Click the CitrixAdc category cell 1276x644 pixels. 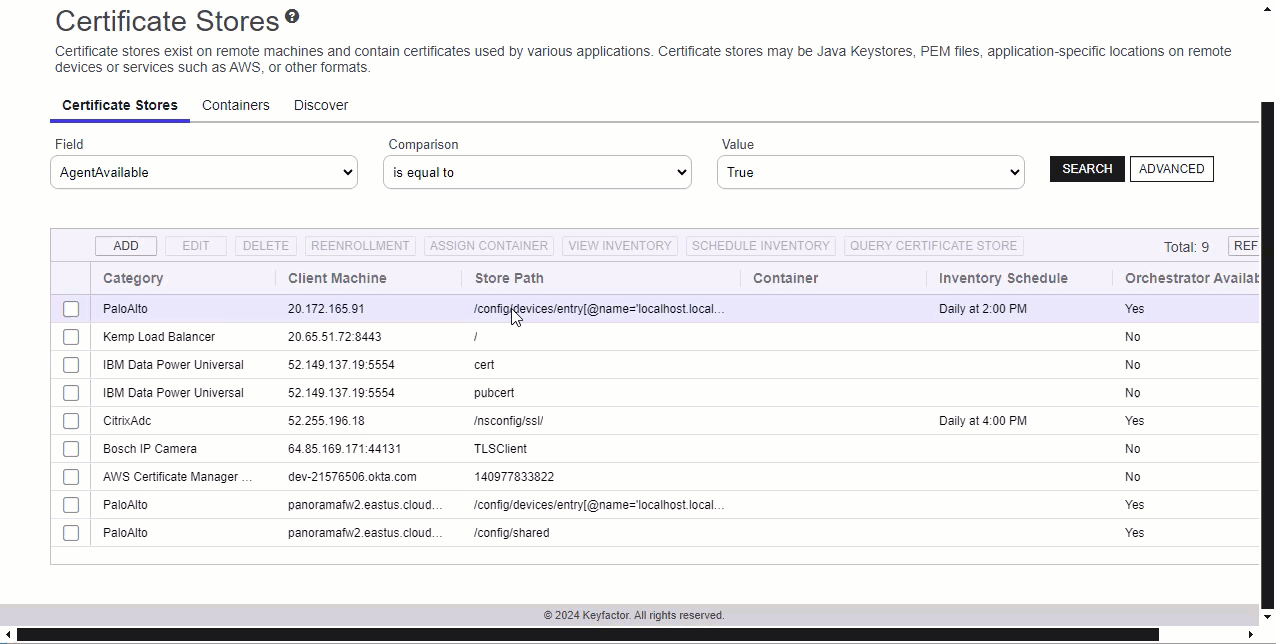(127, 421)
